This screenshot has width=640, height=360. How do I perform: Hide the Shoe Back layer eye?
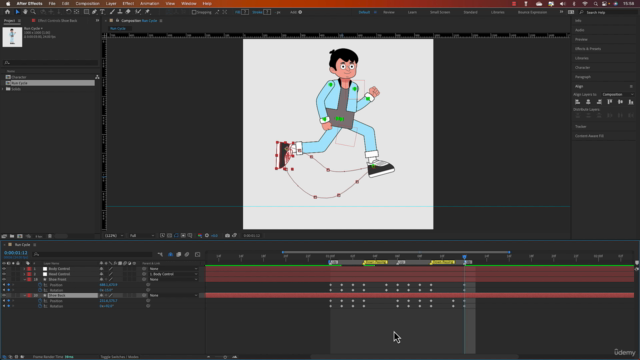point(4,296)
